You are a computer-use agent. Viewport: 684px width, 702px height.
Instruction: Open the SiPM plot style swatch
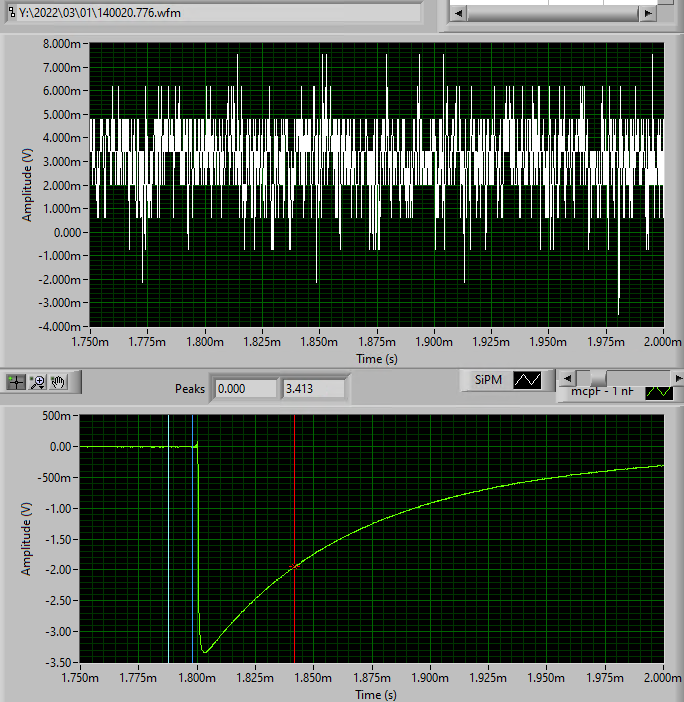[527, 380]
